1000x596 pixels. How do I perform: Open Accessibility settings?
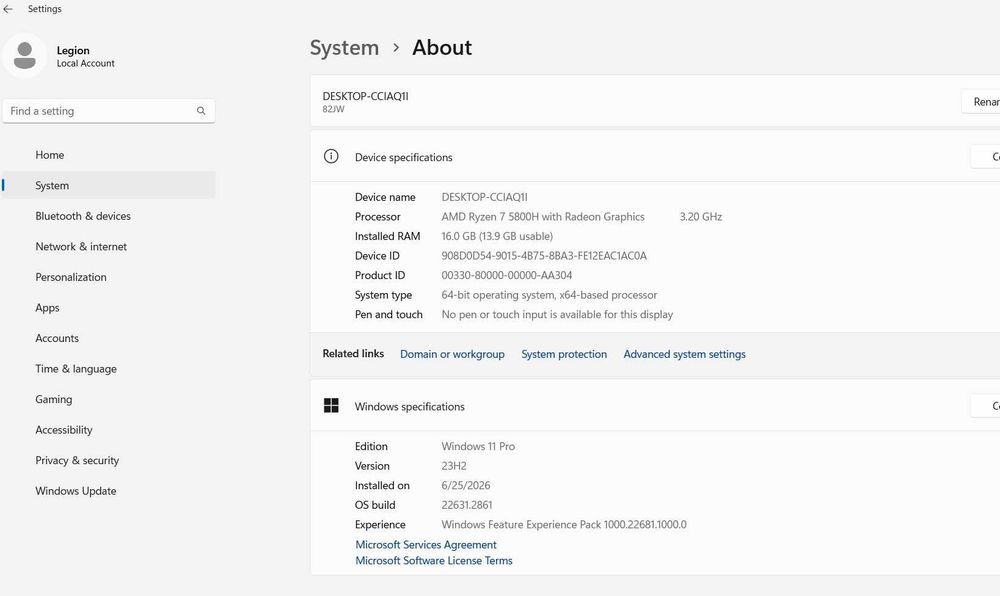(108, 430)
